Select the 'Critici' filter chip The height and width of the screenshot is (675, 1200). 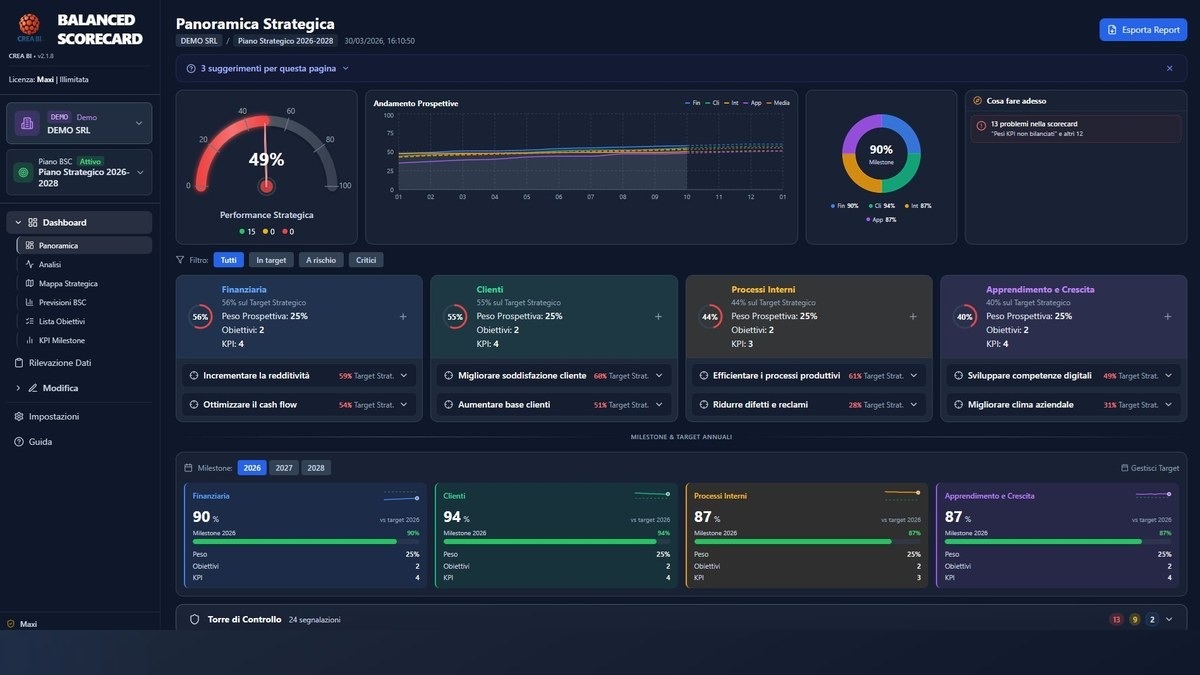(x=366, y=260)
